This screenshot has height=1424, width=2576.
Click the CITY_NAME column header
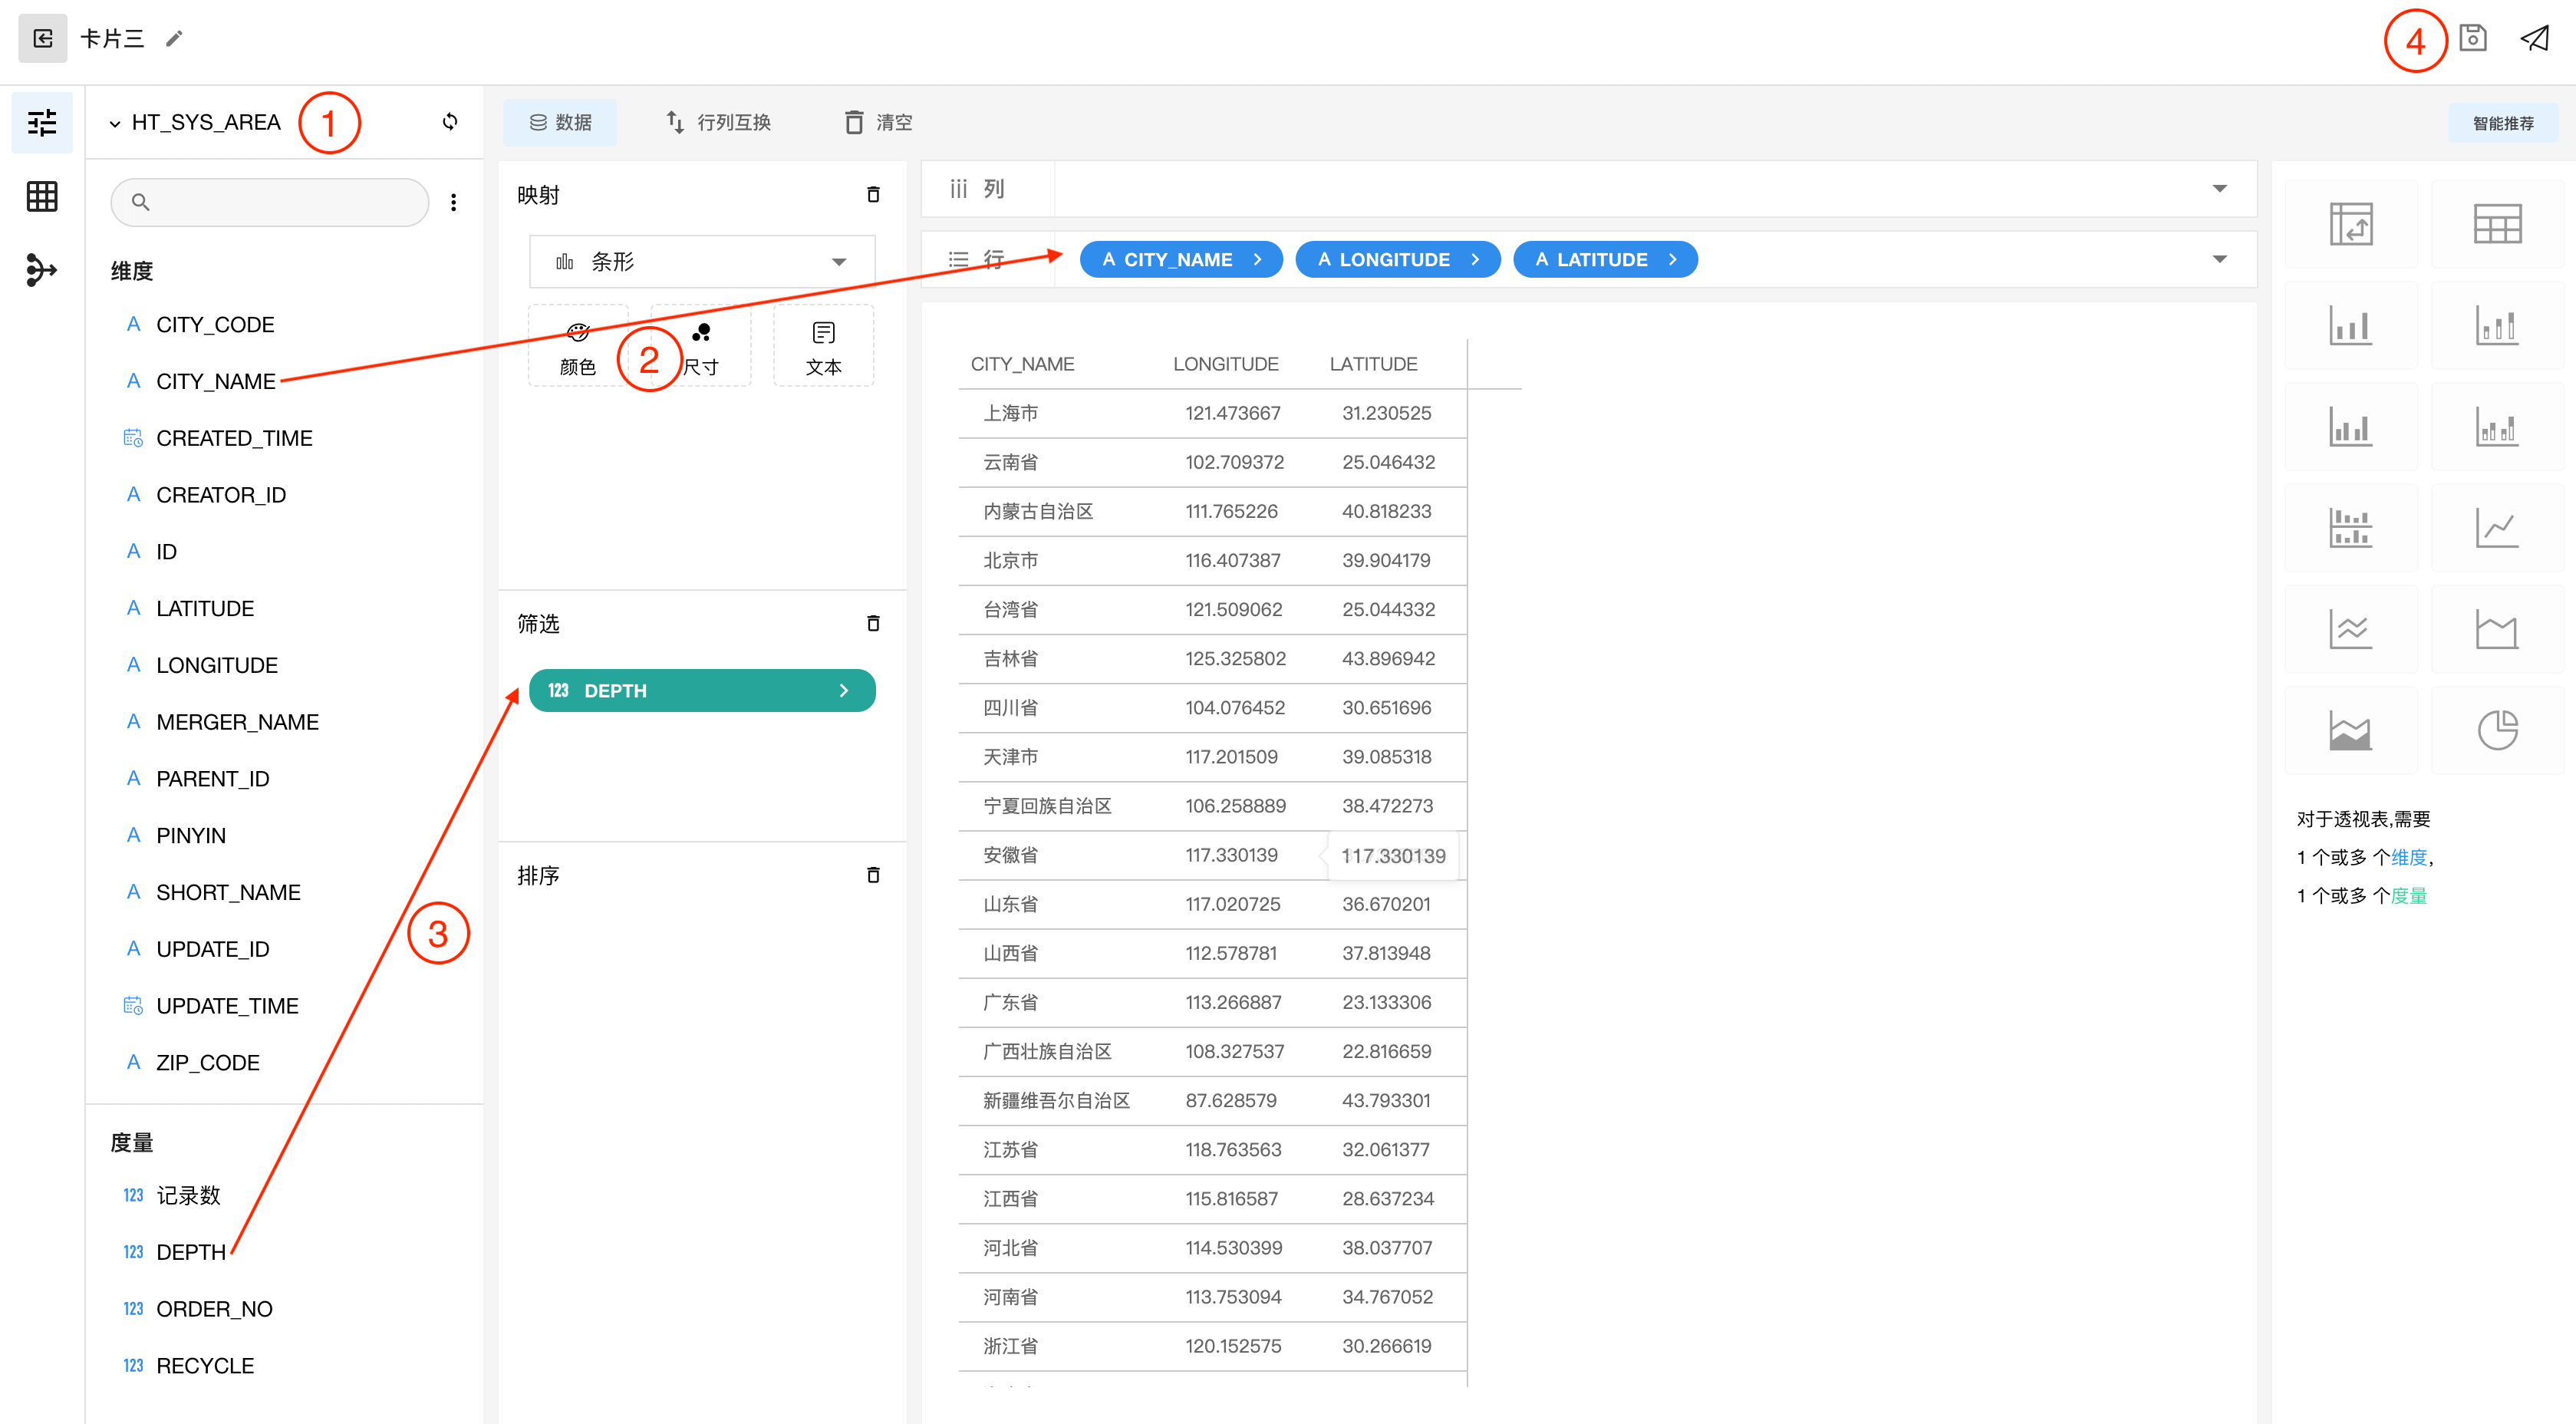coord(1022,364)
